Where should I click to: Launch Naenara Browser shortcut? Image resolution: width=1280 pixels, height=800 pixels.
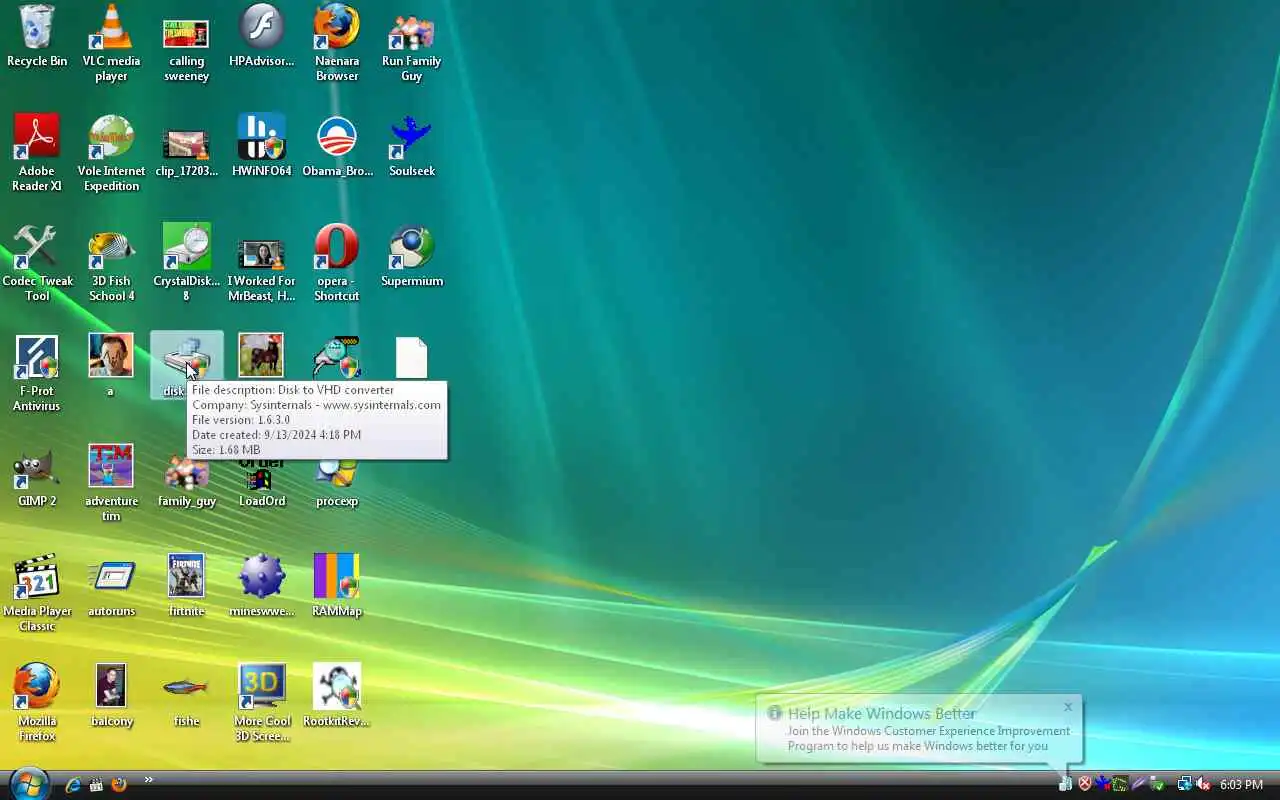336,43
